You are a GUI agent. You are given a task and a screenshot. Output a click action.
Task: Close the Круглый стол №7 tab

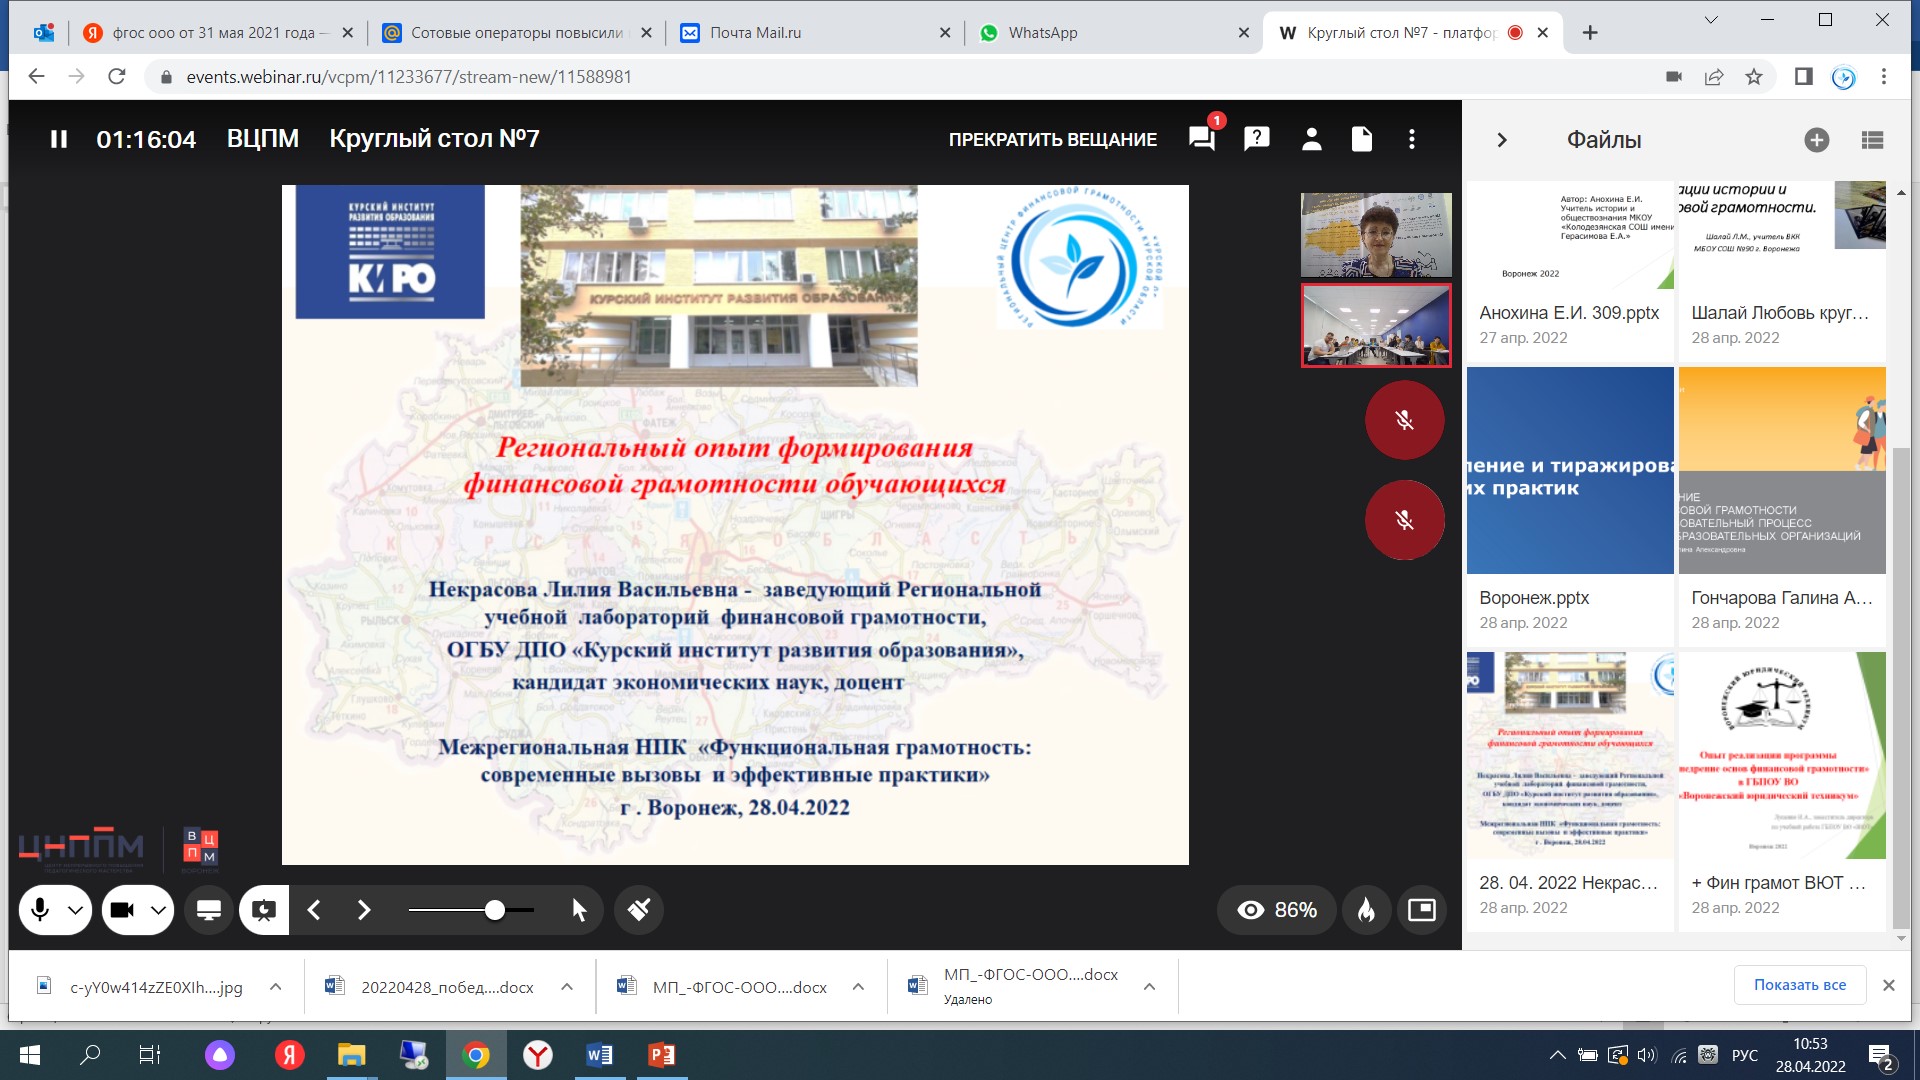click(1543, 33)
